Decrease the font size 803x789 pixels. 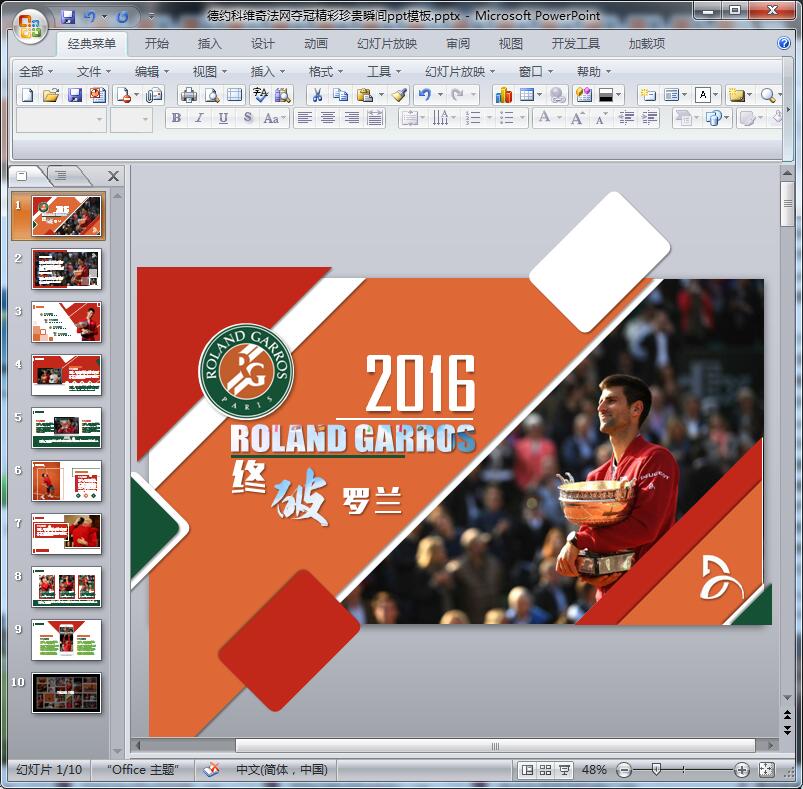coord(601,118)
